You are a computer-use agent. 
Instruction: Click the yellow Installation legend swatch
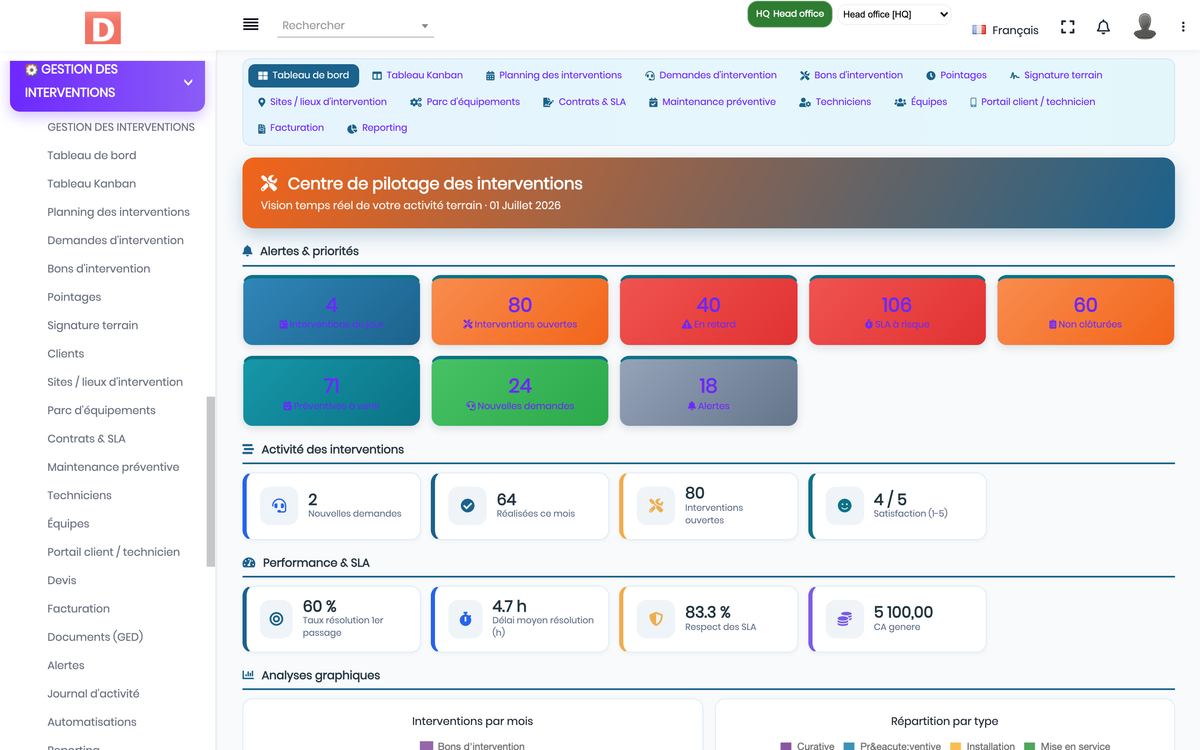955,746
